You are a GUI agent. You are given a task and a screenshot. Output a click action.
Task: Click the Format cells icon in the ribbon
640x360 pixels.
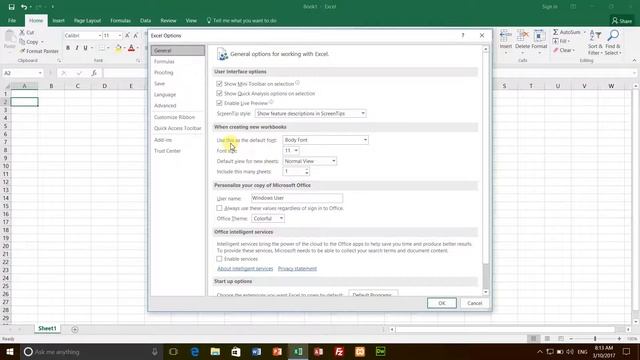click(x=539, y=36)
